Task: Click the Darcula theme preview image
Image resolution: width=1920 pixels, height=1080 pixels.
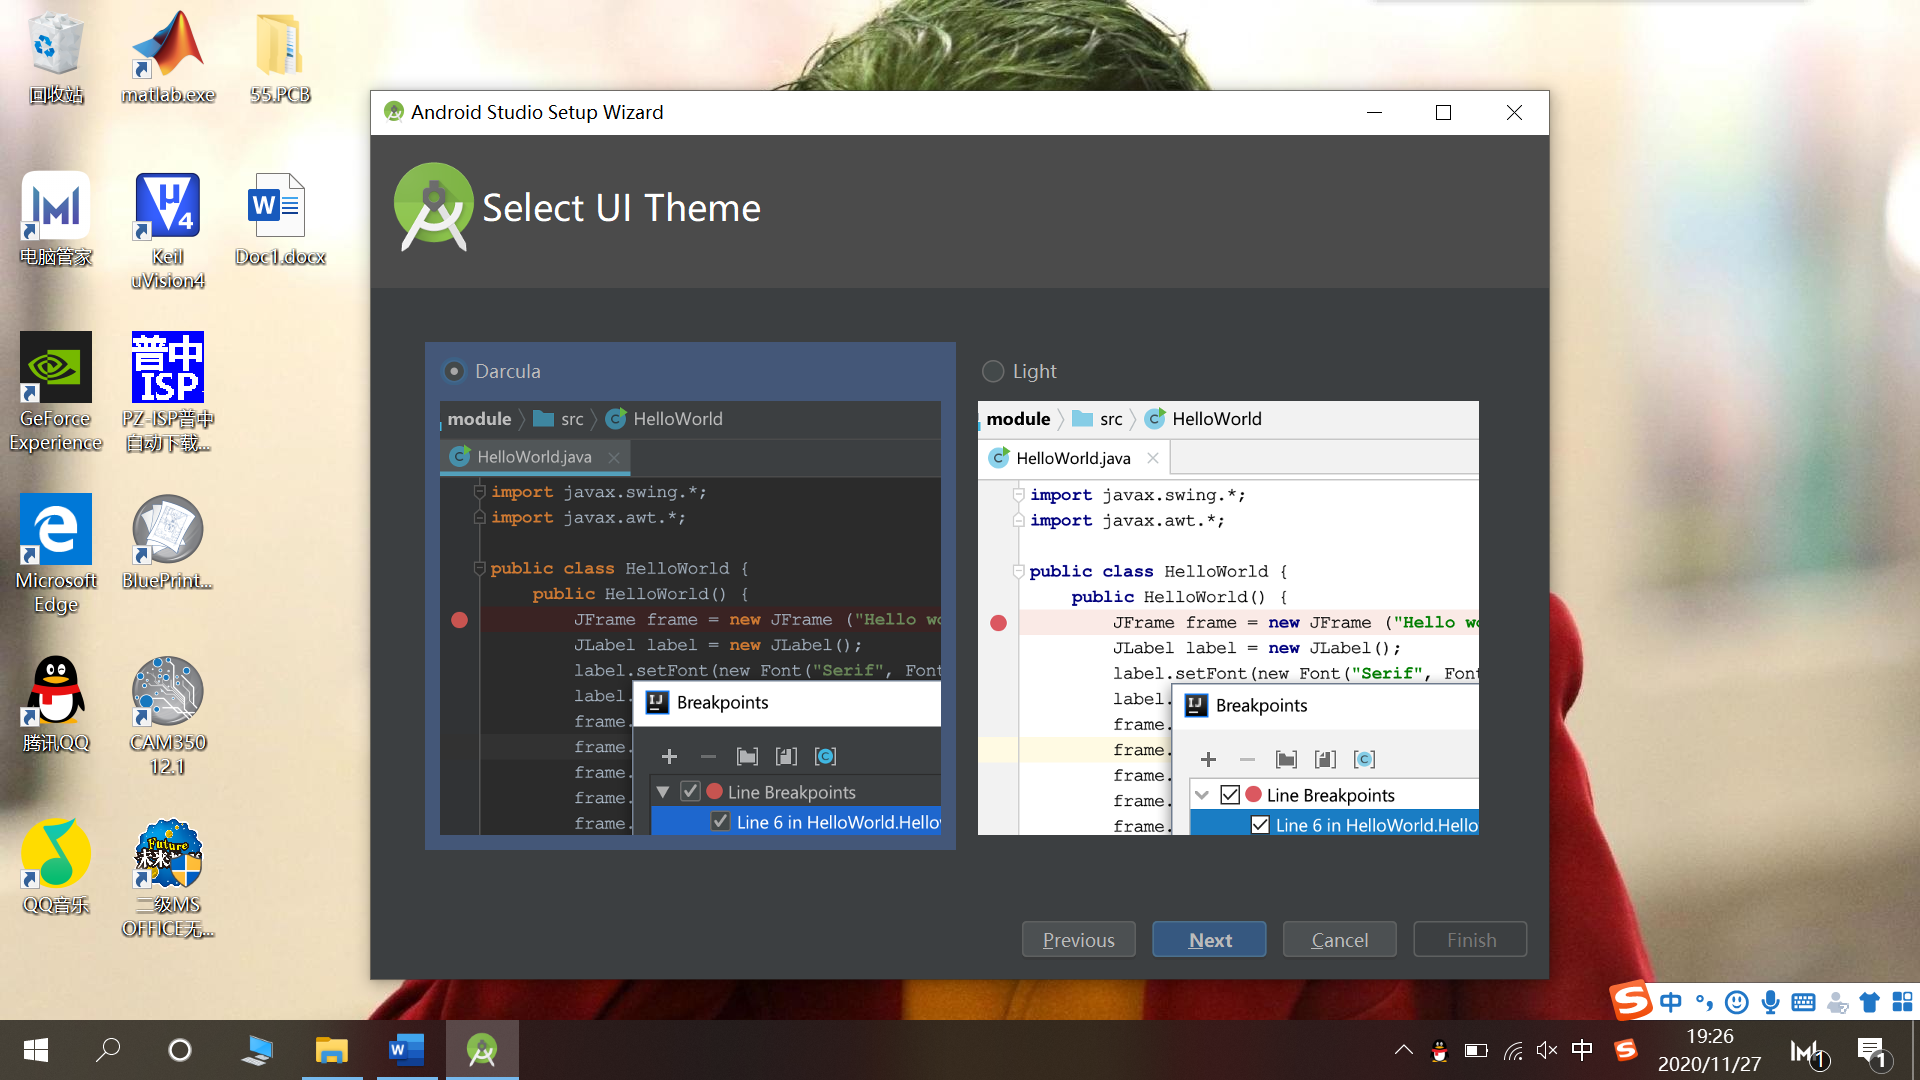Action: pyautogui.click(x=689, y=618)
